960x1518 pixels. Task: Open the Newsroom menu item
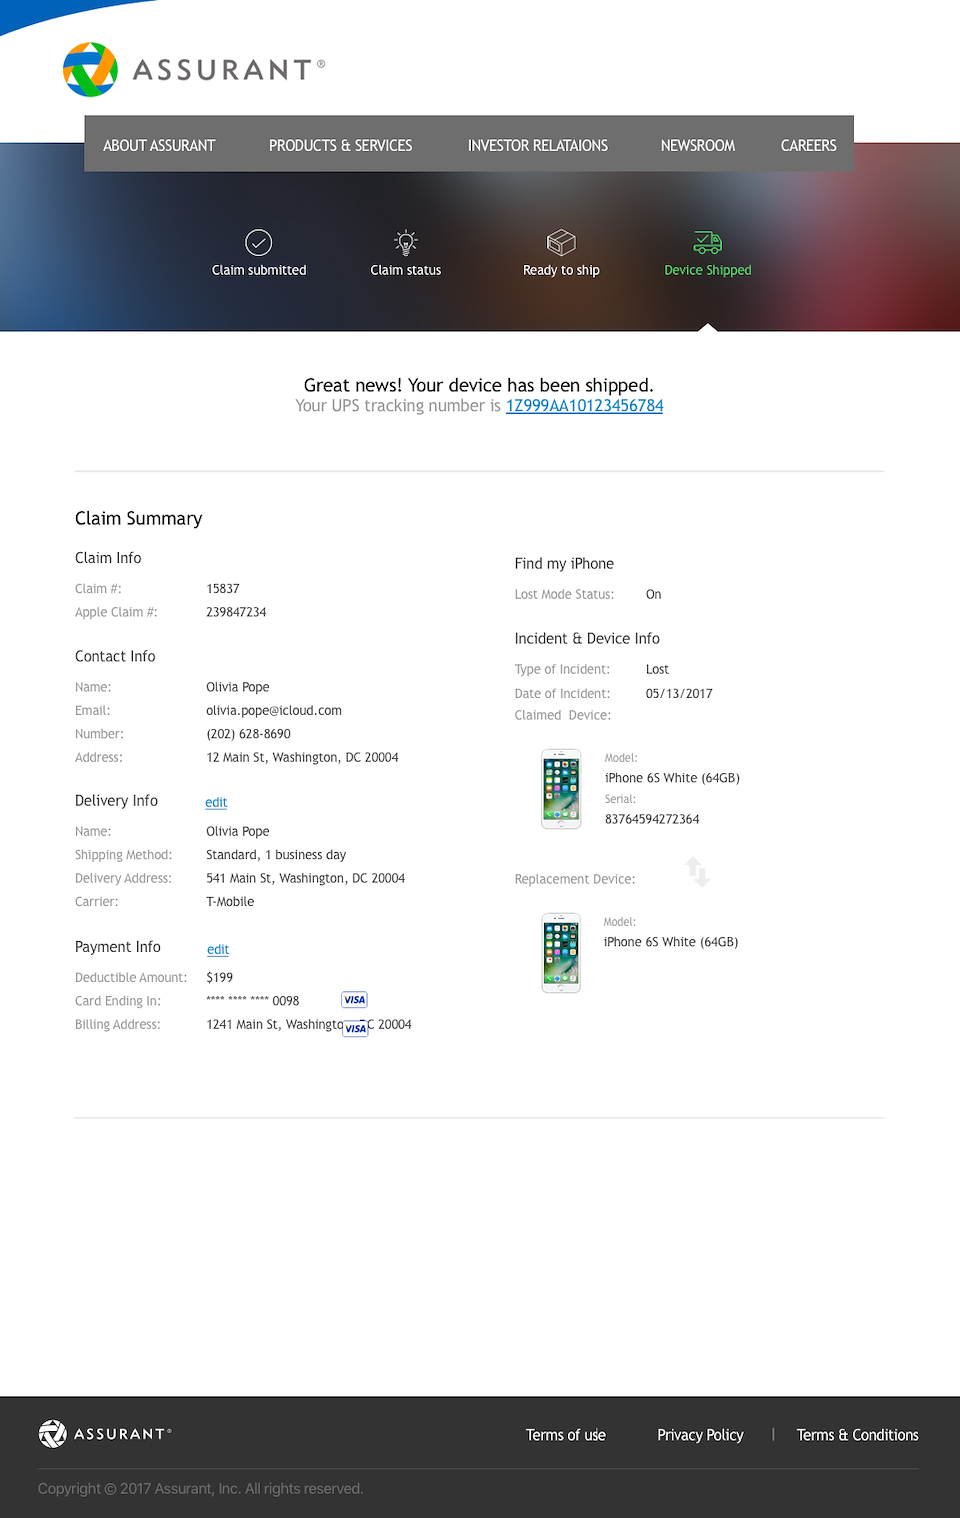697,145
